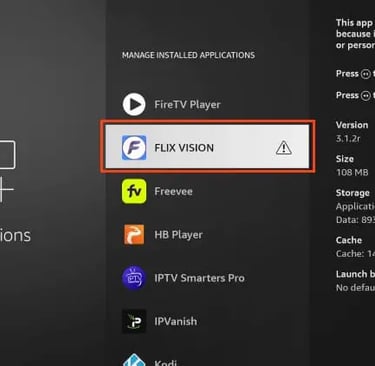375x366 pixels.
Task: Click the Storage label
Action: pos(353,193)
